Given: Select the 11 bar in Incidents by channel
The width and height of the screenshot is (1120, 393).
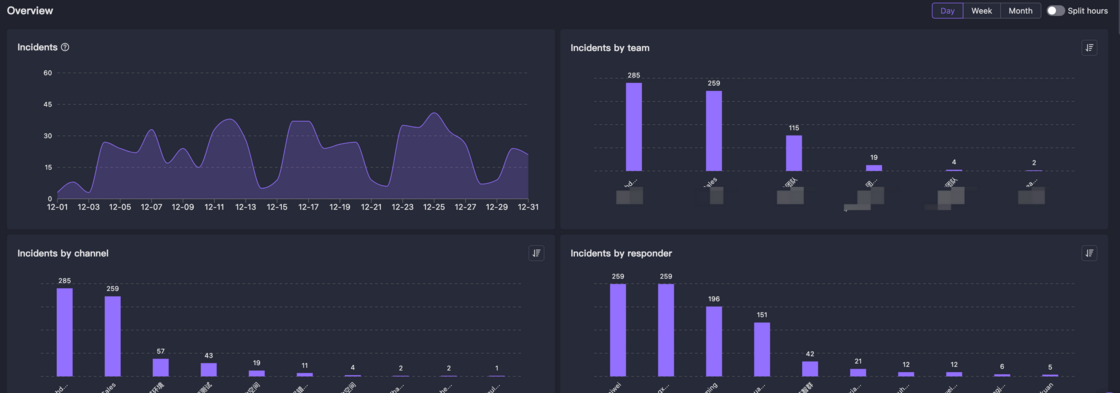Looking at the screenshot, I should 304,374.
